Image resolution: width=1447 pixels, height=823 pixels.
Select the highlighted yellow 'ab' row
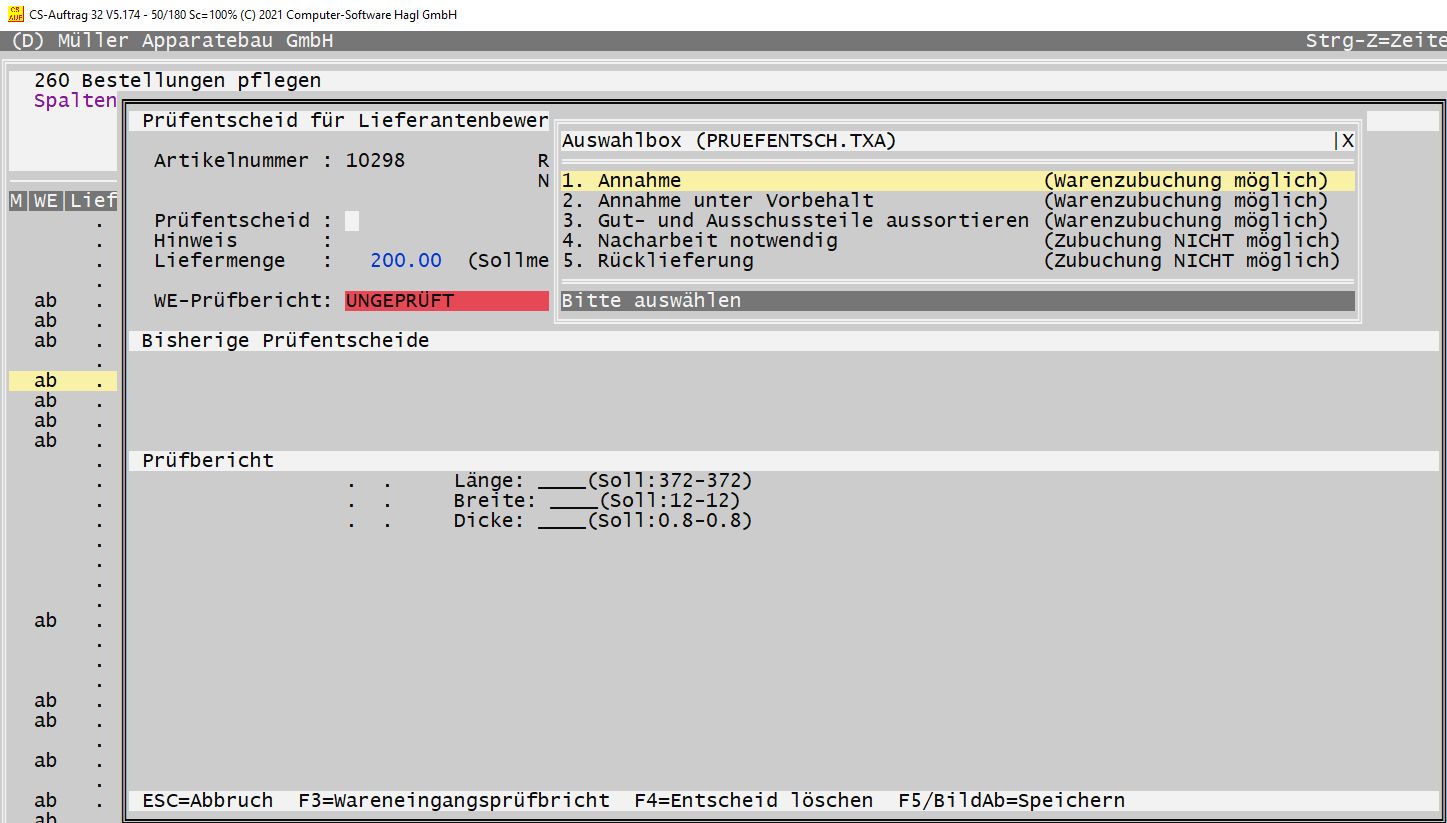62,381
